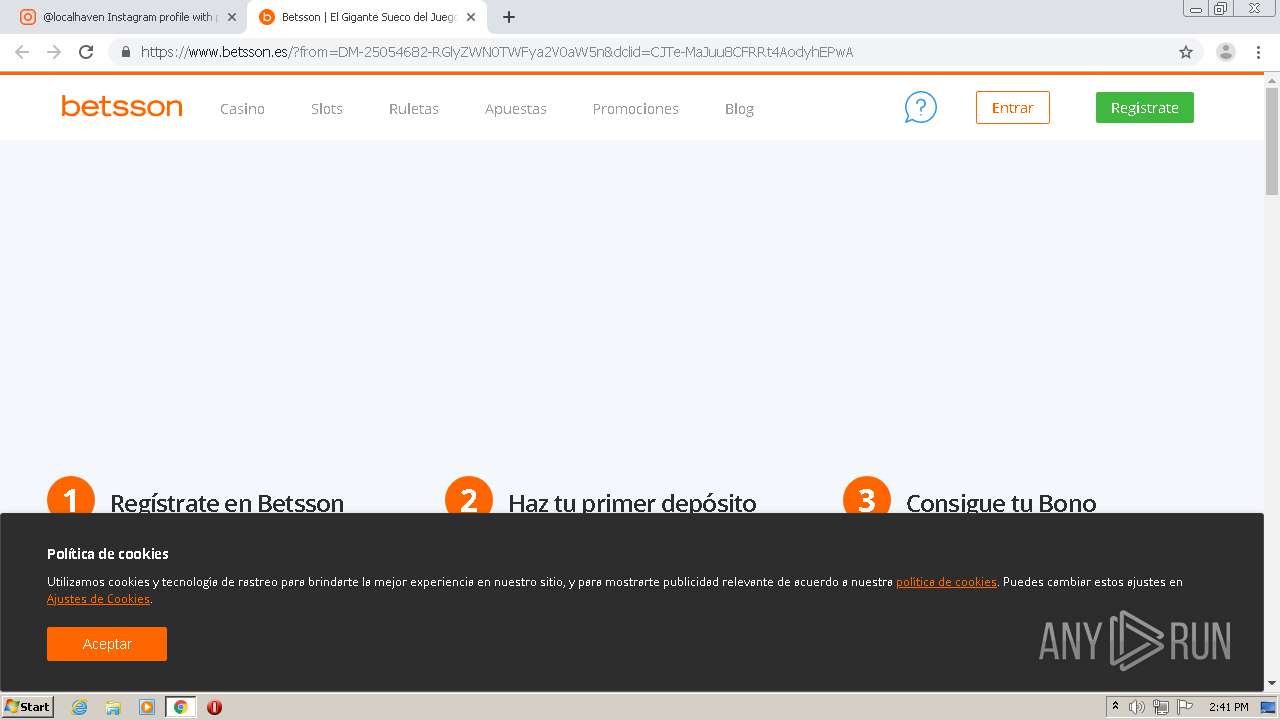Click the scrollbar down arrow
The height and width of the screenshot is (720, 1280).
click(x=1272, y=683)
